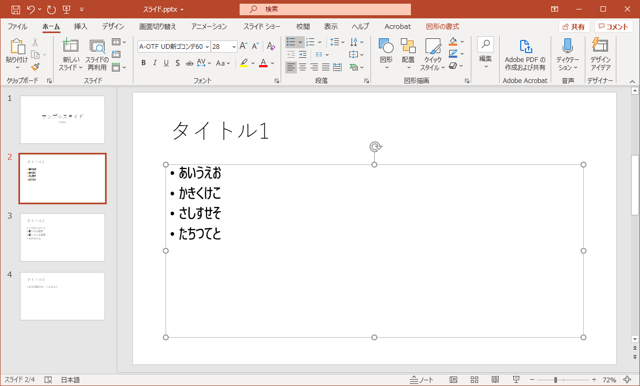Click the zoom out minus button
Viewport: 640px width, 386px height.
click(532, 380)
